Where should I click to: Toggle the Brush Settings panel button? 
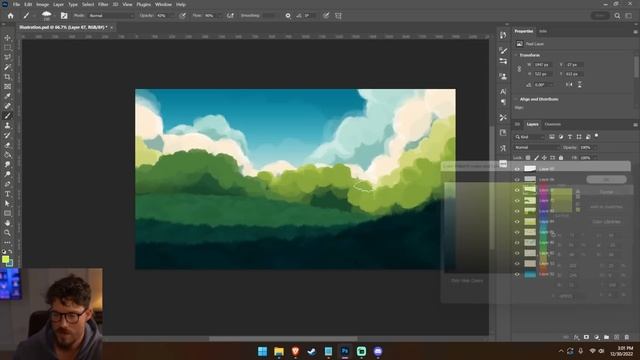(64, 16)
